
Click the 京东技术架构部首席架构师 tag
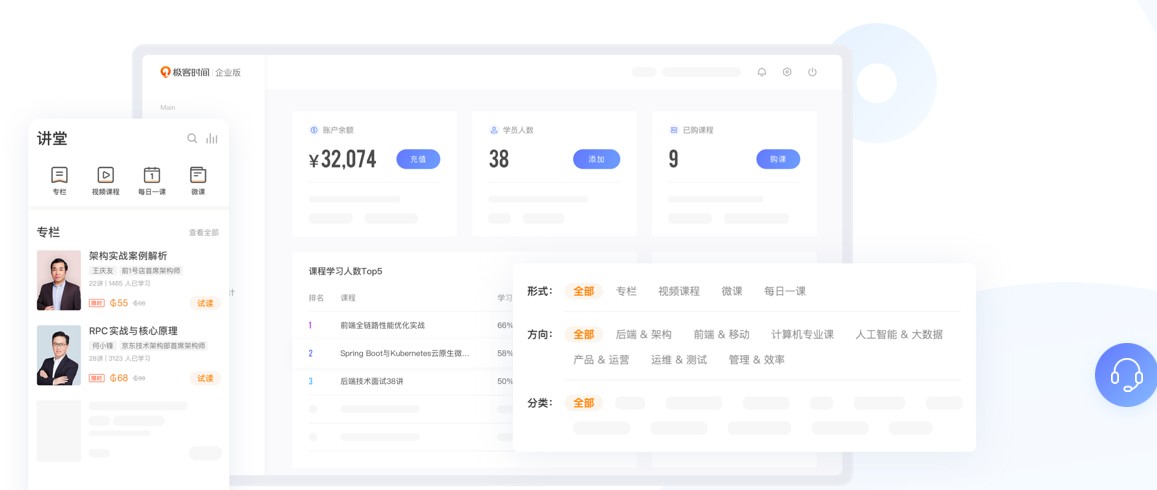[x=163, y=346]
